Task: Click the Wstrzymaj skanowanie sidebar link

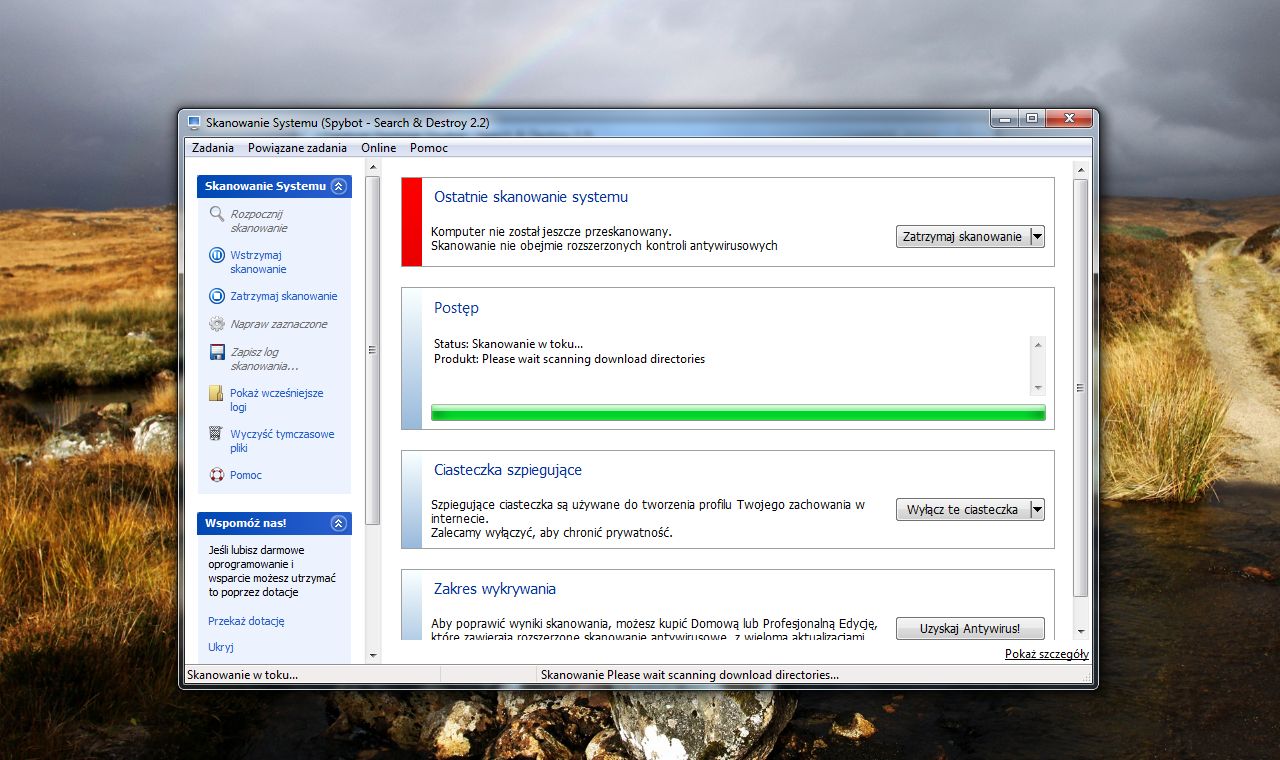Action: pos(258,262)
